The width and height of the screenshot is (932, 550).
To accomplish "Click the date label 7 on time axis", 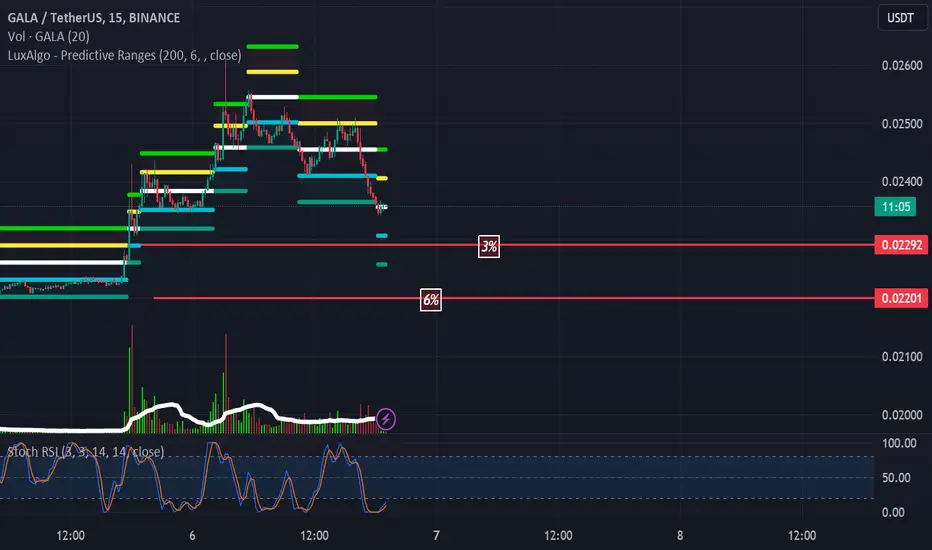I will [436, 536].
